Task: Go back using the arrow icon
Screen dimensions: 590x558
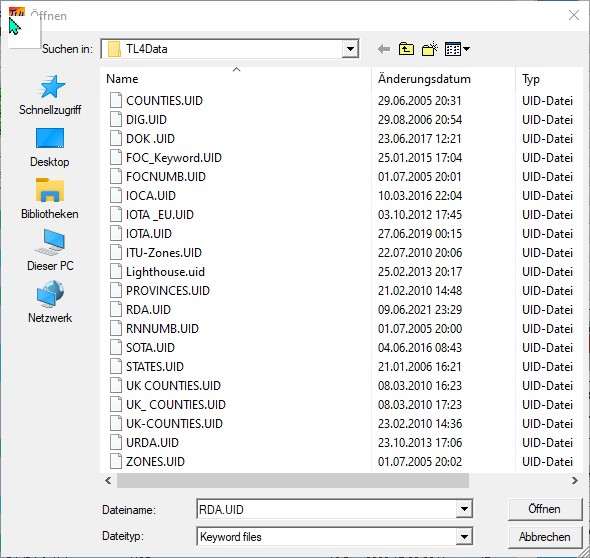Action: pos(384,49)
